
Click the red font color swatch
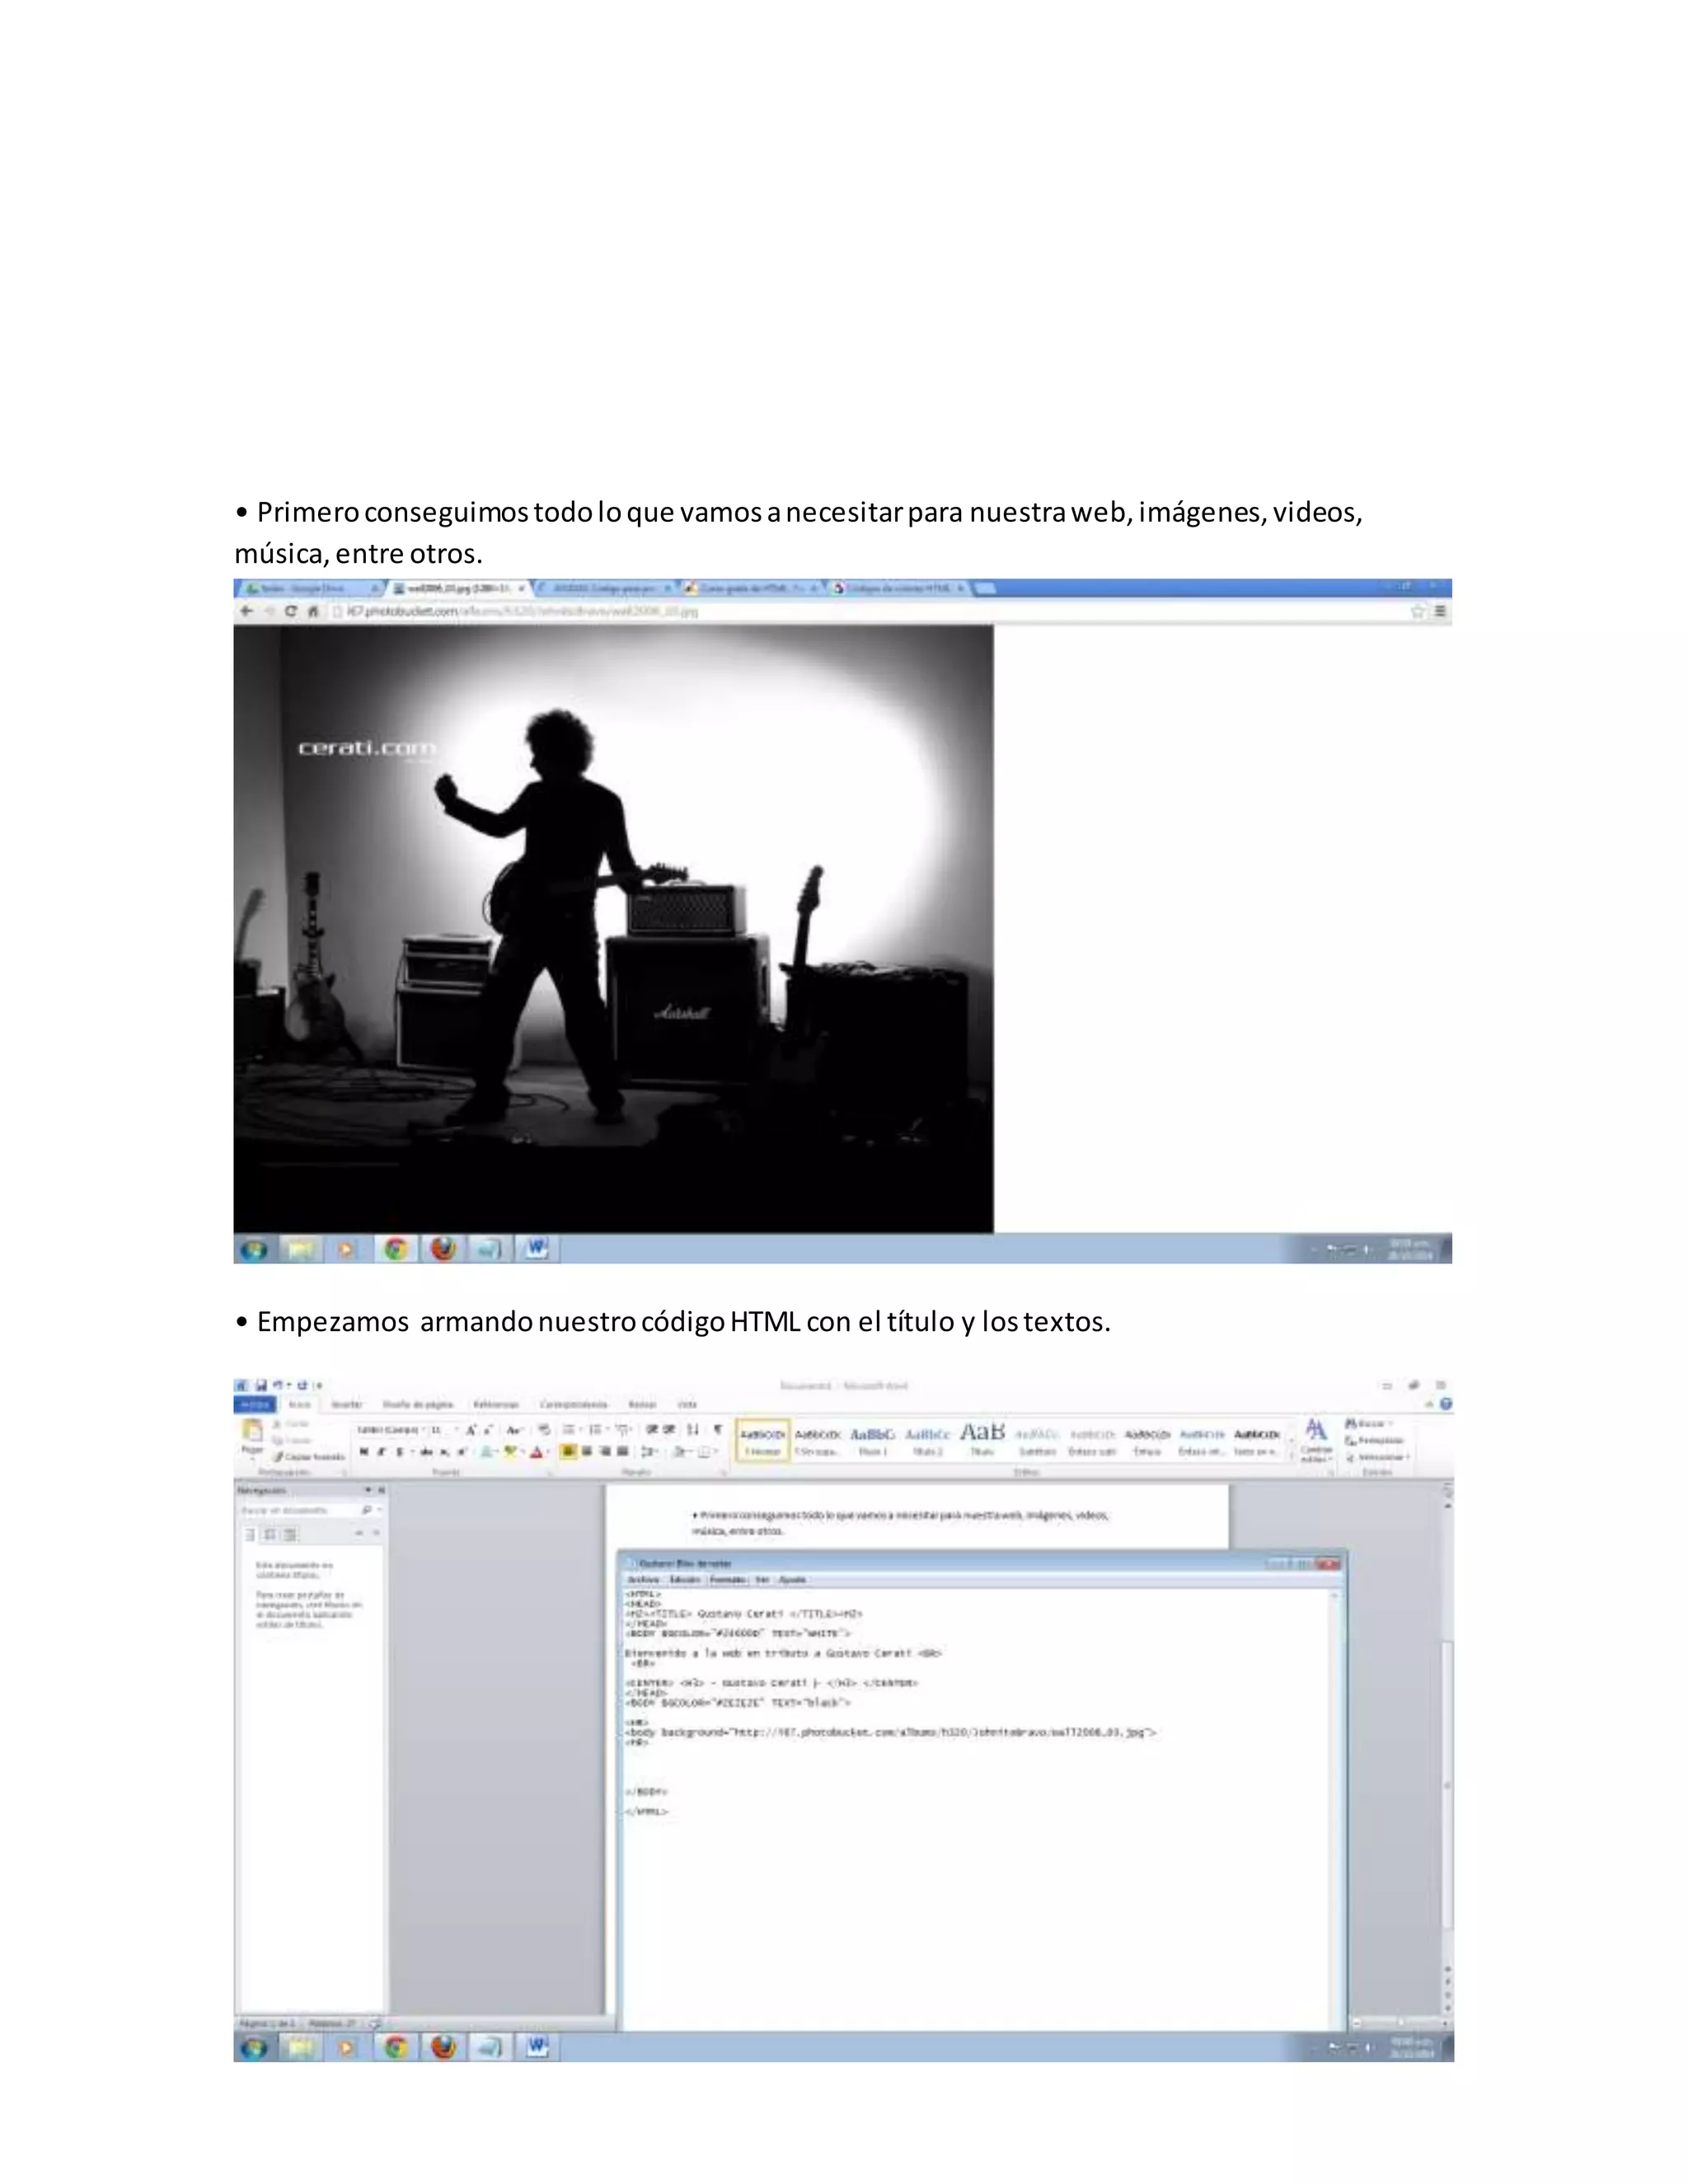pyautogui.click(x=537, y=1452)
